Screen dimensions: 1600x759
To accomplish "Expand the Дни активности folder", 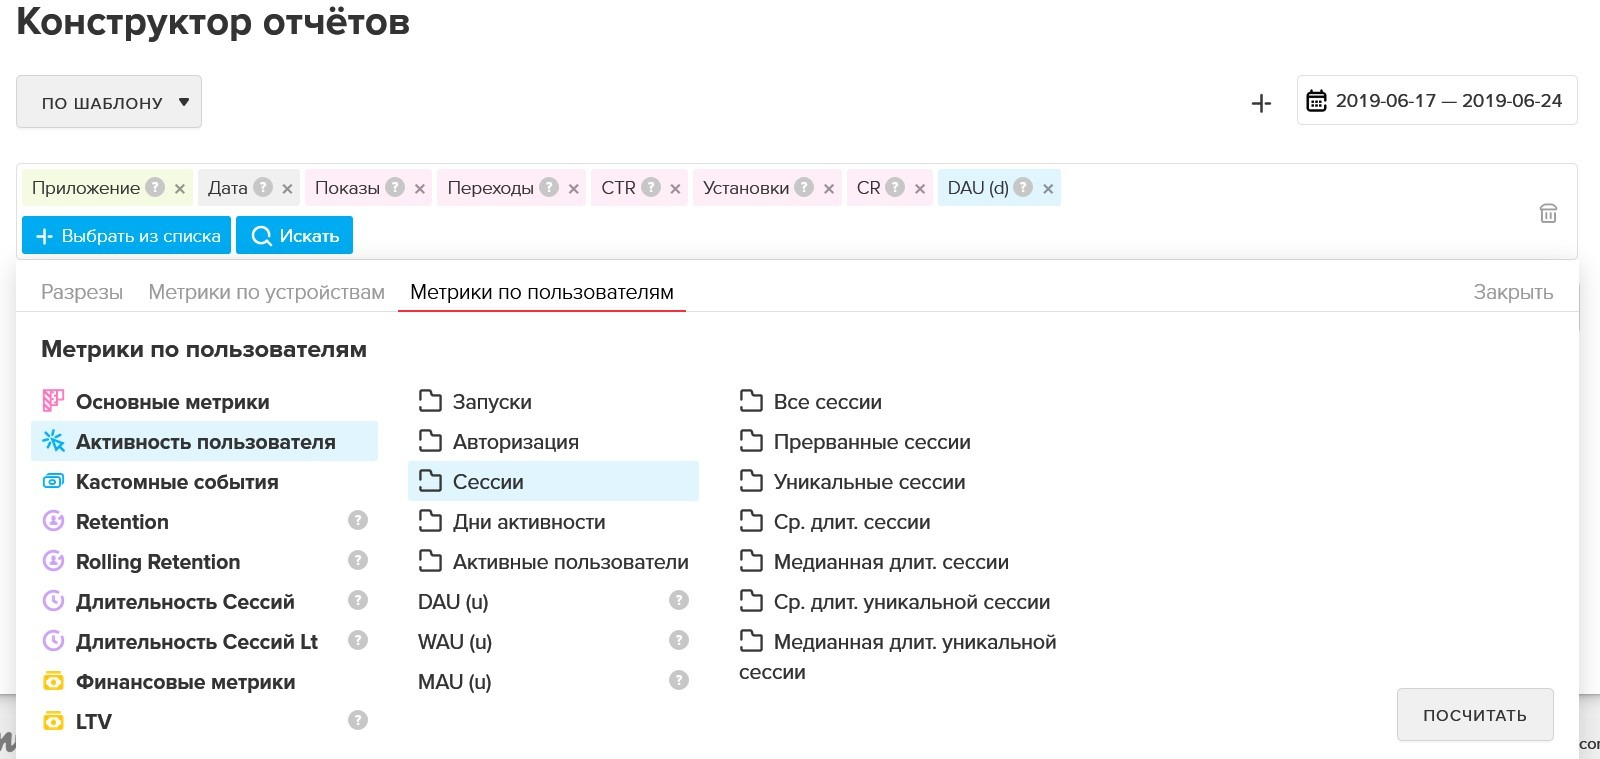I will click(x=528, y=522).
